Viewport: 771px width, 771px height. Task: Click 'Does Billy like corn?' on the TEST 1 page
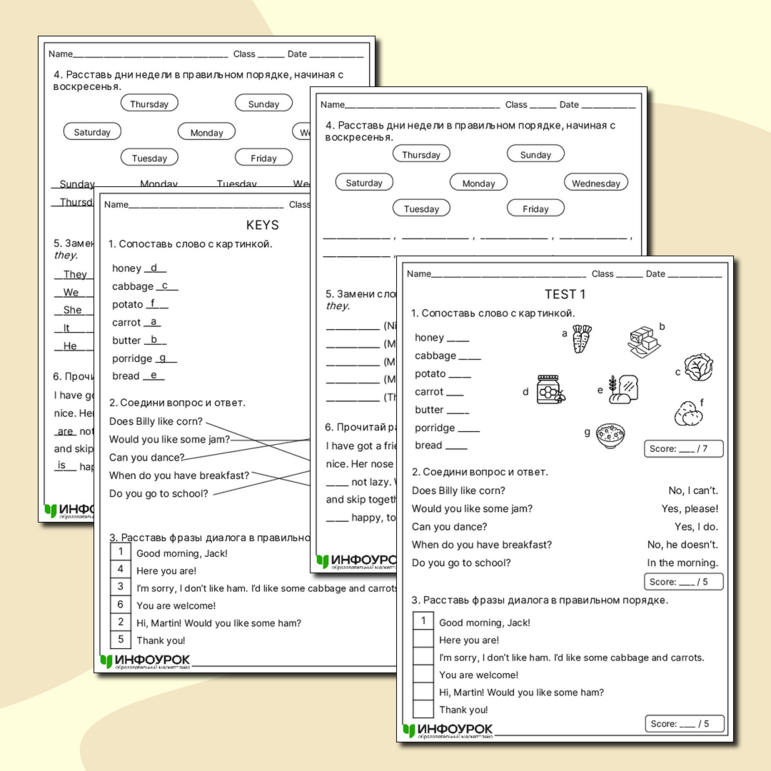[x=458, y=490]
